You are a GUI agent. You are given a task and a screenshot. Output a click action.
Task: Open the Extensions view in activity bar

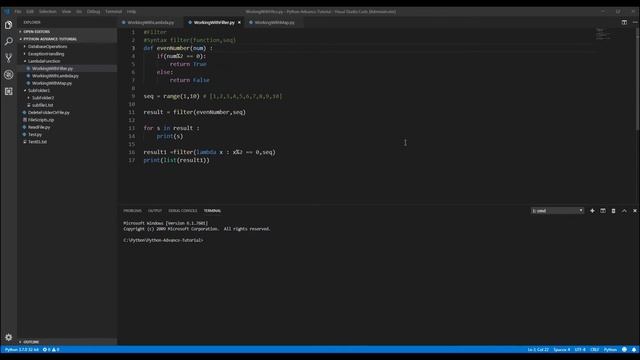click(x=9, y=91)
